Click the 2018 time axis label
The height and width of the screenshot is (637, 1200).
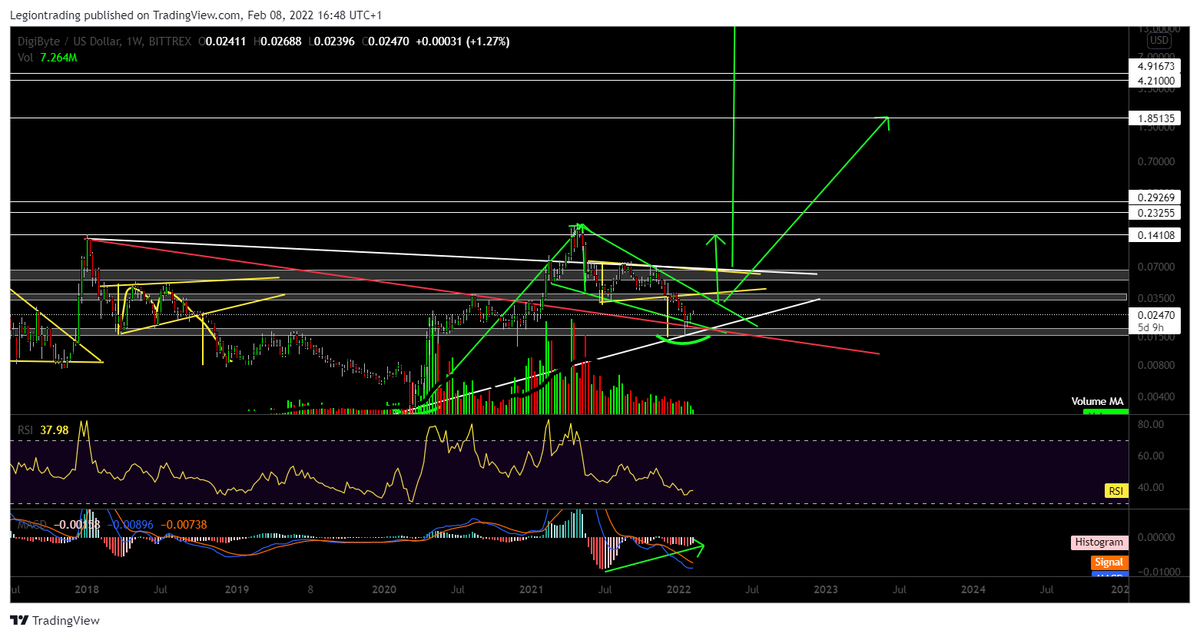pyautogui.click(x=85, y=591)
